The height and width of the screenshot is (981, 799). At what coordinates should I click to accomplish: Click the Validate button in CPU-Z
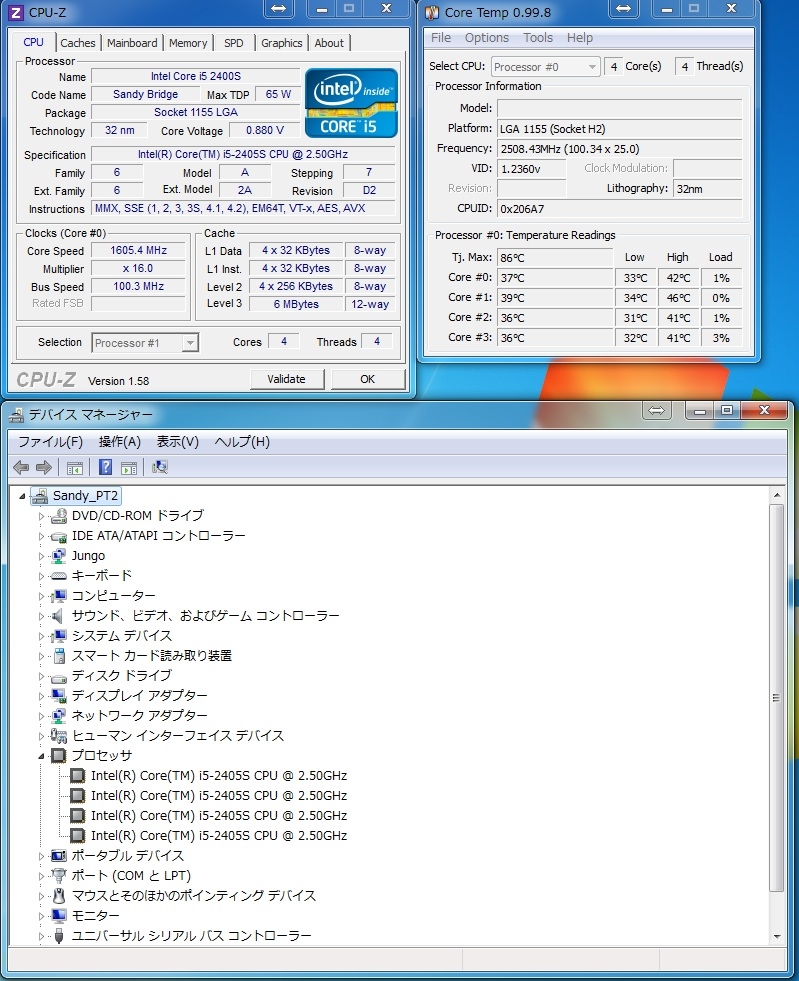tap(287, 379)
